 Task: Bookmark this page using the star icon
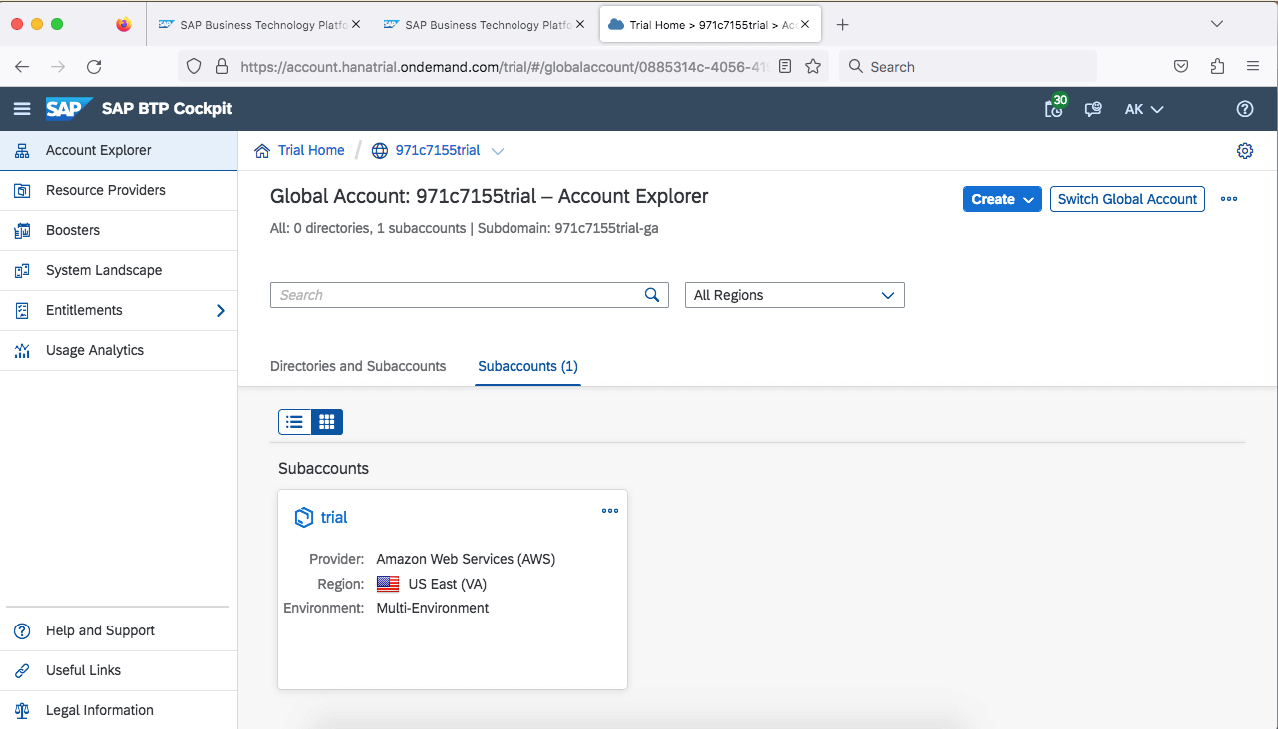tap(813, 66)
